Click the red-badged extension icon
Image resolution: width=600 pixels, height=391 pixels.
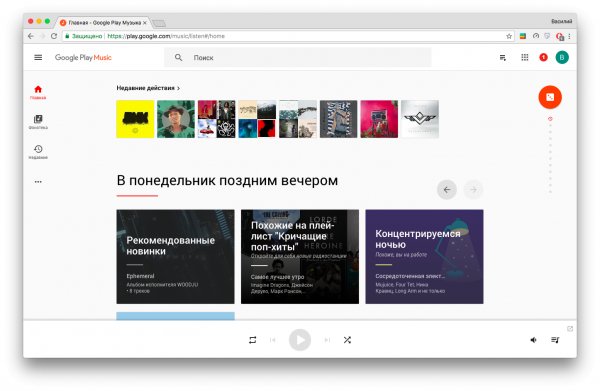click(x=560, y=36)
